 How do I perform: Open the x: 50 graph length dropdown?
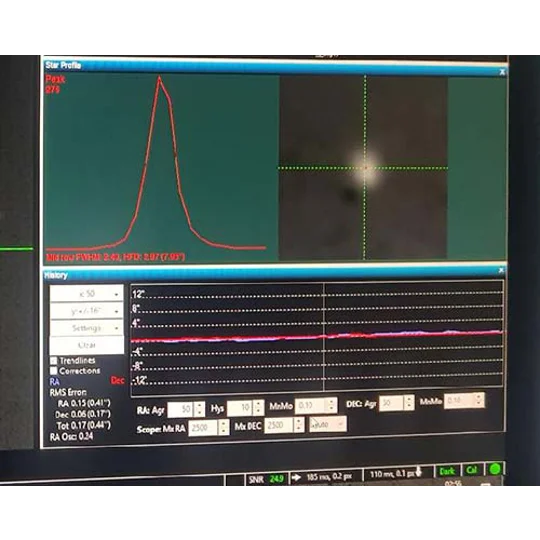pyautogui.click(x=86, y=293)
